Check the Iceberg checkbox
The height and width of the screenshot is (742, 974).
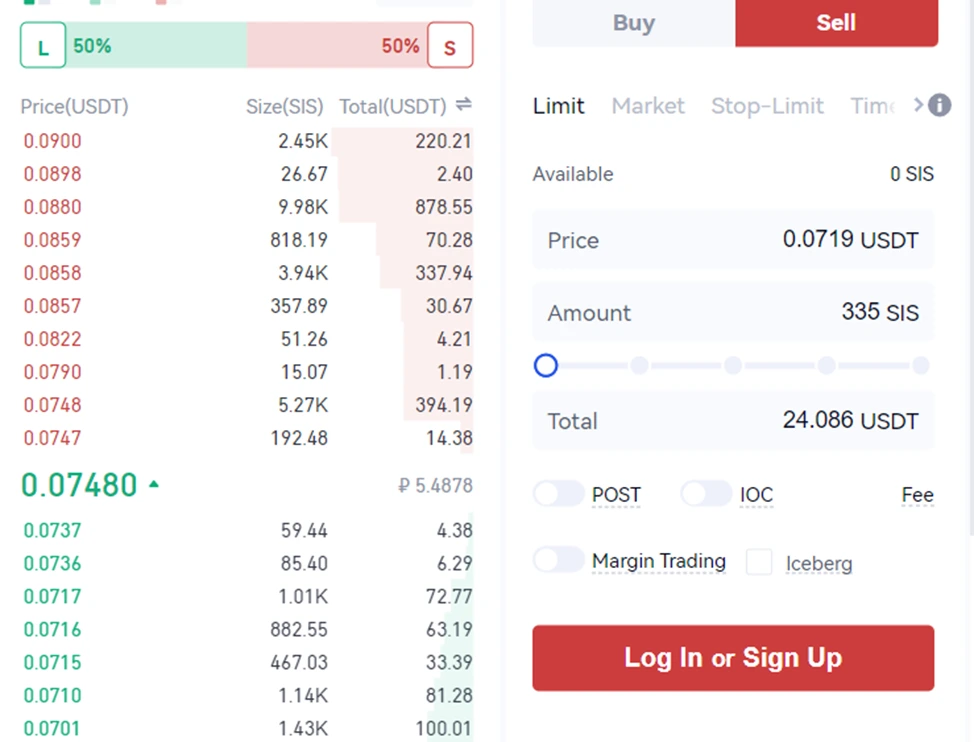pyautogui.click(x=759, y=563)
